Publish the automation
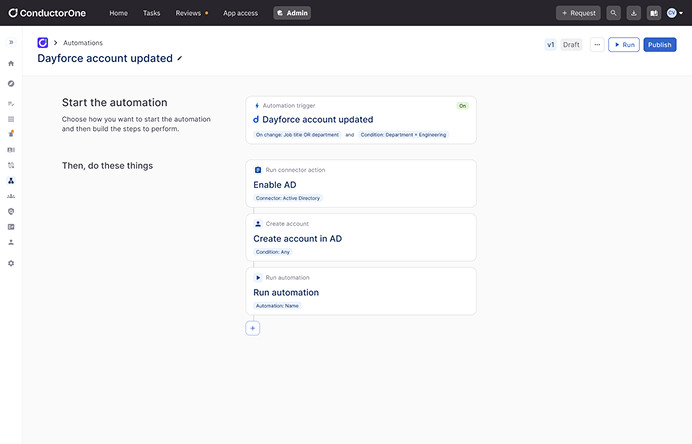 tap(660, 45)
